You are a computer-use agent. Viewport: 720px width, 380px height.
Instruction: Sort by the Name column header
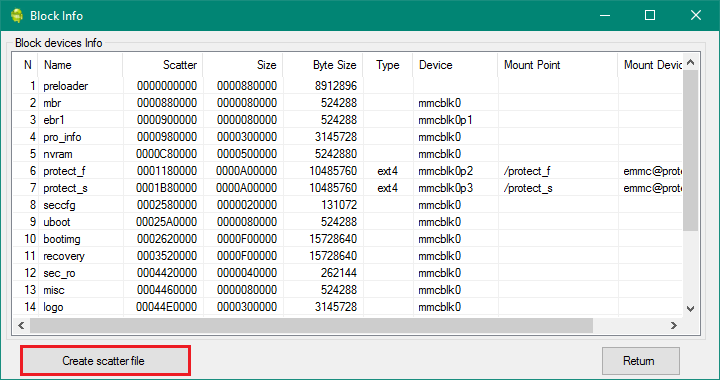80,65
